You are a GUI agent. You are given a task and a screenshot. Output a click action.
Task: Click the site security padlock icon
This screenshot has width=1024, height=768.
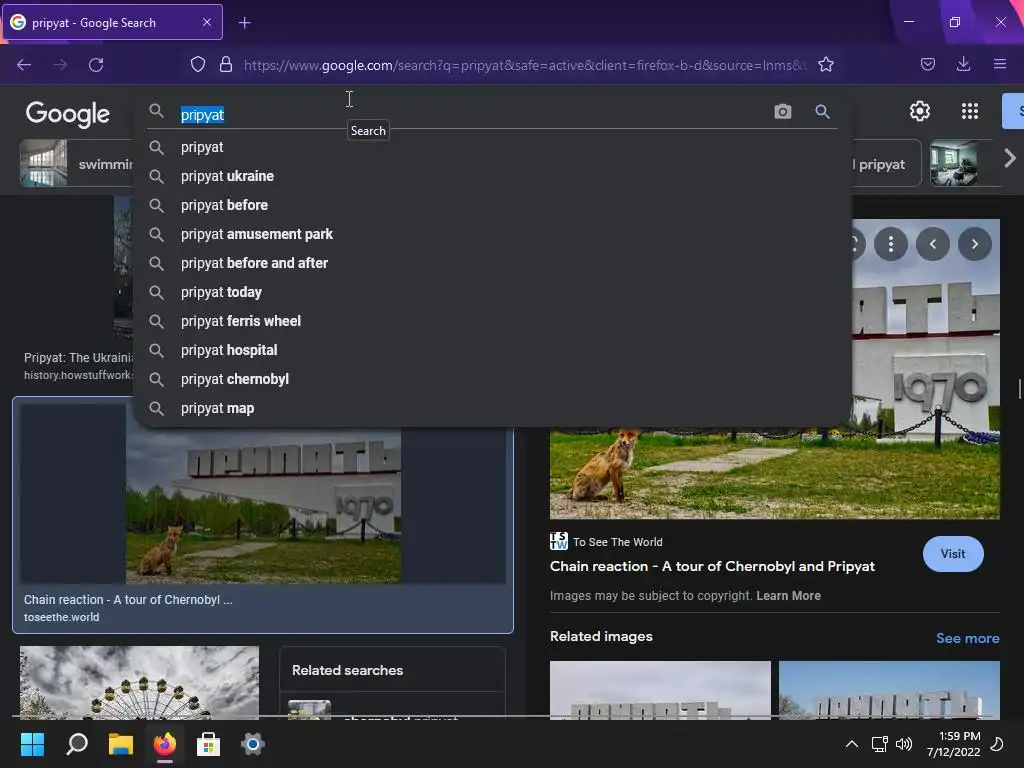226,65
